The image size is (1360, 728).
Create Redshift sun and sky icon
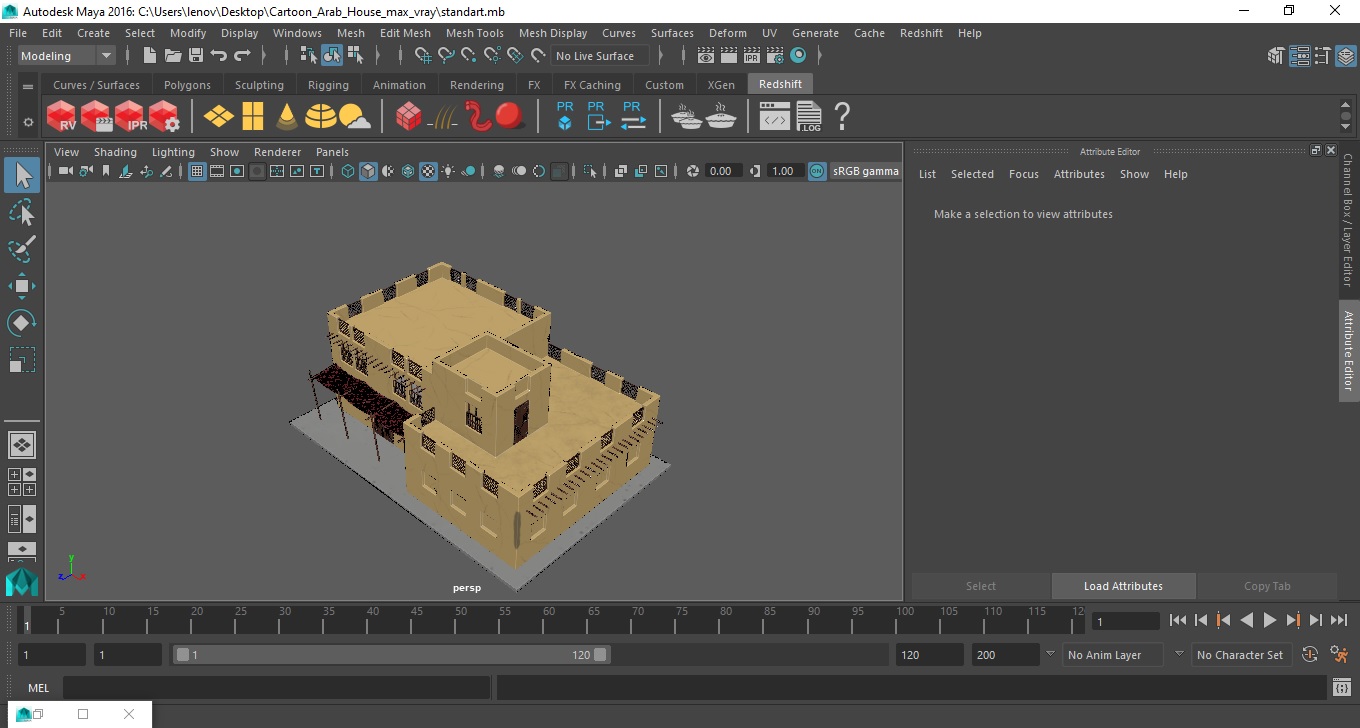pos(355,117)
